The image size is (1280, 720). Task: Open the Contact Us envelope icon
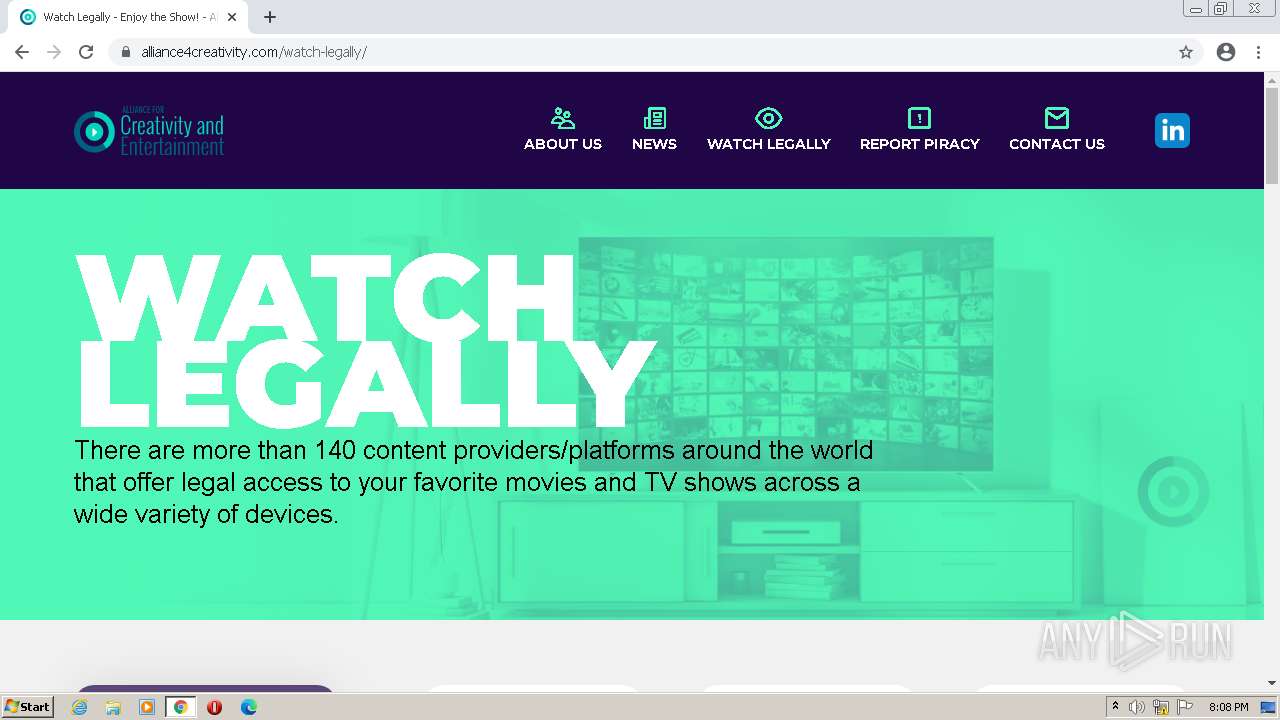(x=1057, y=118)
